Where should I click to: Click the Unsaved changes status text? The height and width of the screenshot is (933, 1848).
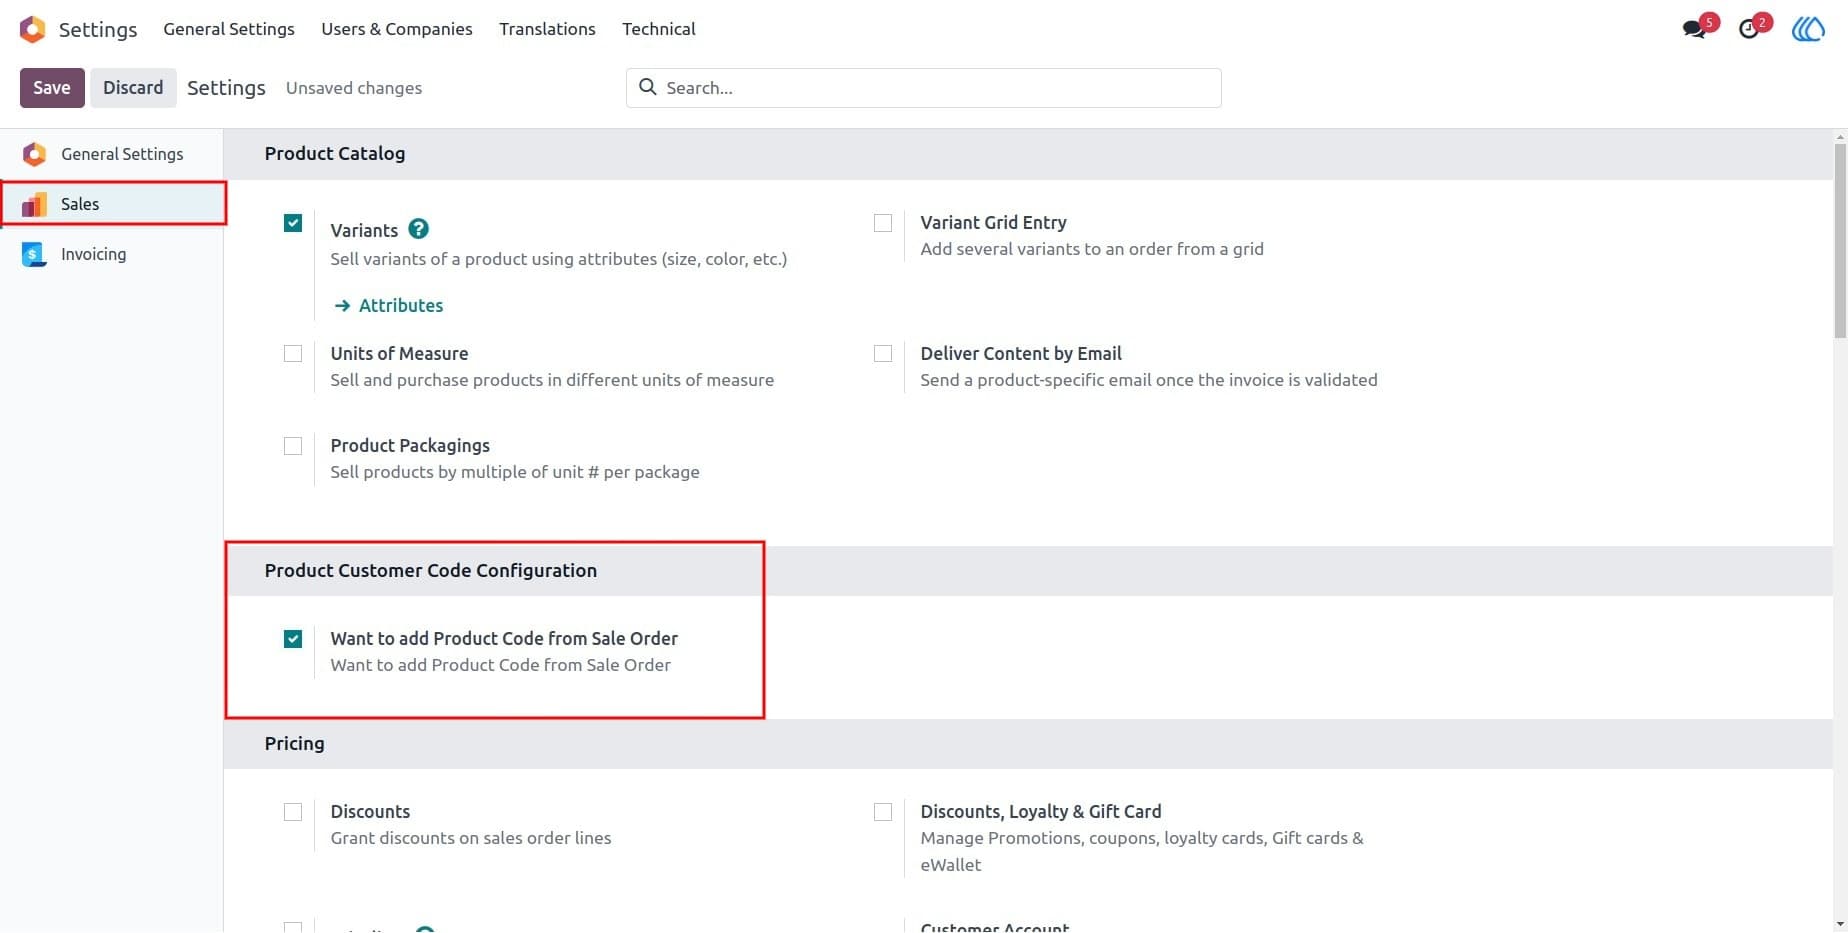[354, 88]
